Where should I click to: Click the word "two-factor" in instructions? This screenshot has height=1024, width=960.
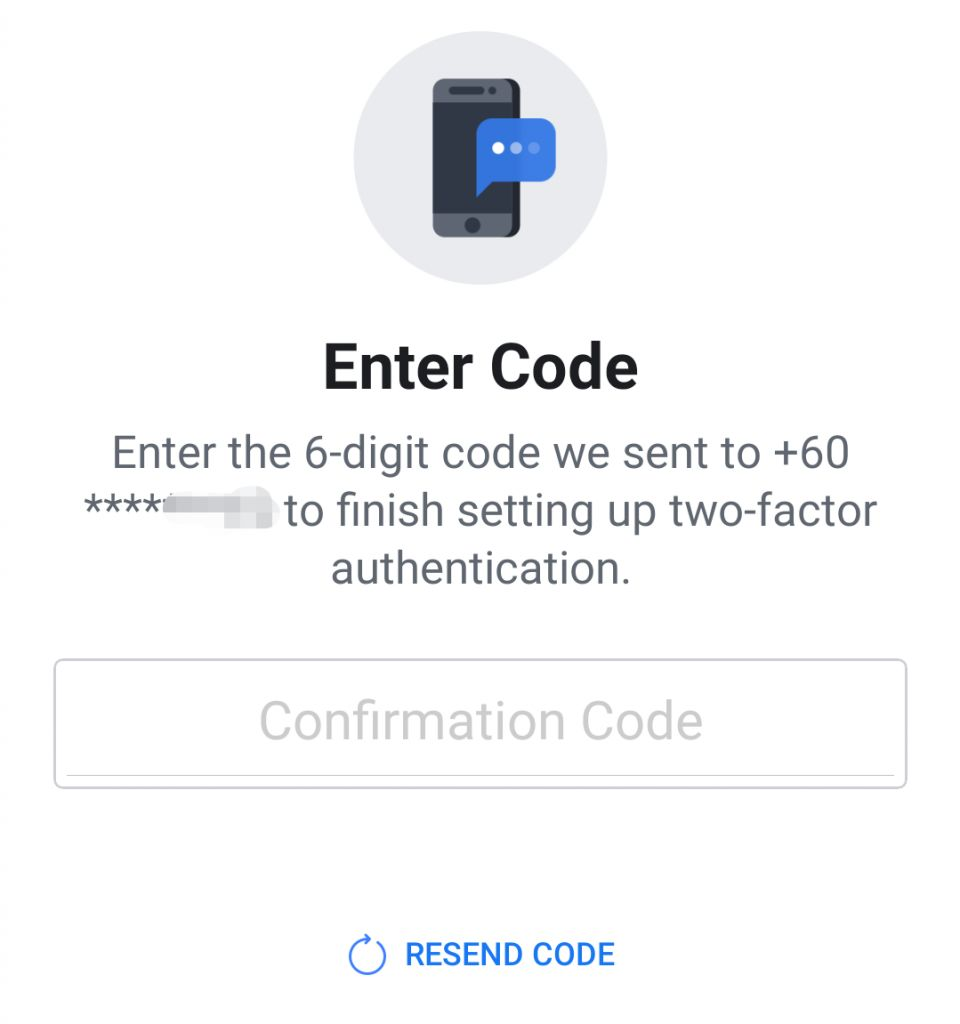tap(773, 511)
